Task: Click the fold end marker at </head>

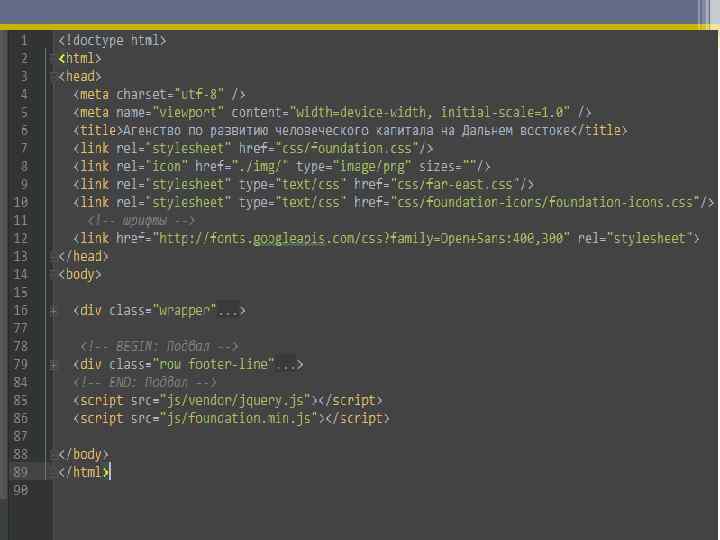Action: tap(53, 257)
